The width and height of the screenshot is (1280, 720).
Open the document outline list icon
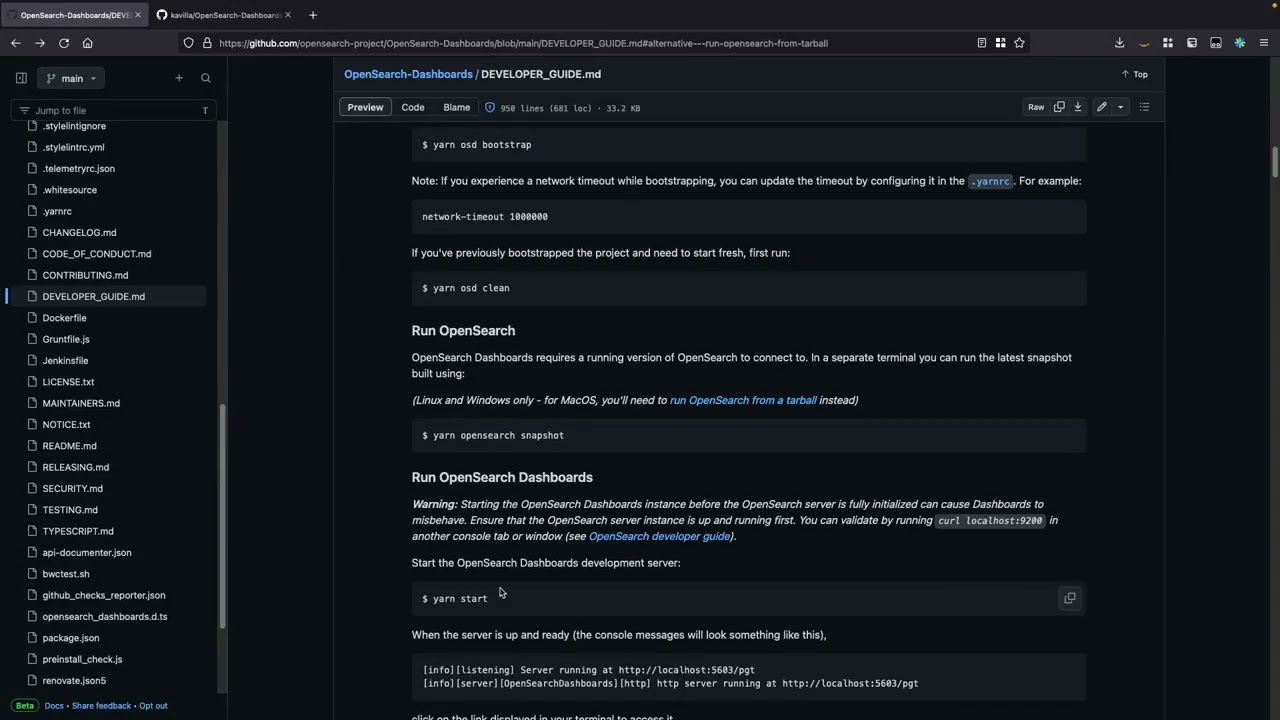[1145, 107]
